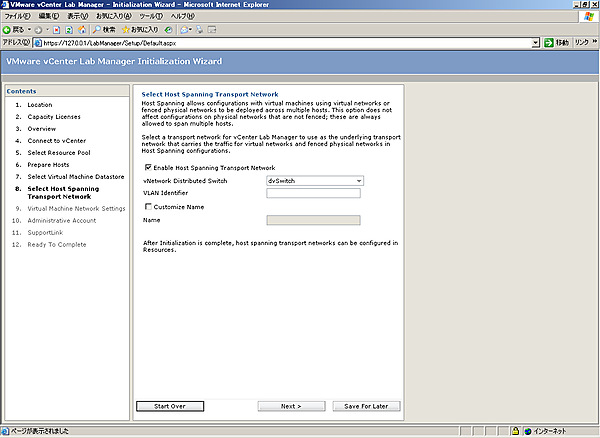This screenshot has width=600, height=438.
Task: Click the disabled Name text field
Action: (x=313, y=220)
